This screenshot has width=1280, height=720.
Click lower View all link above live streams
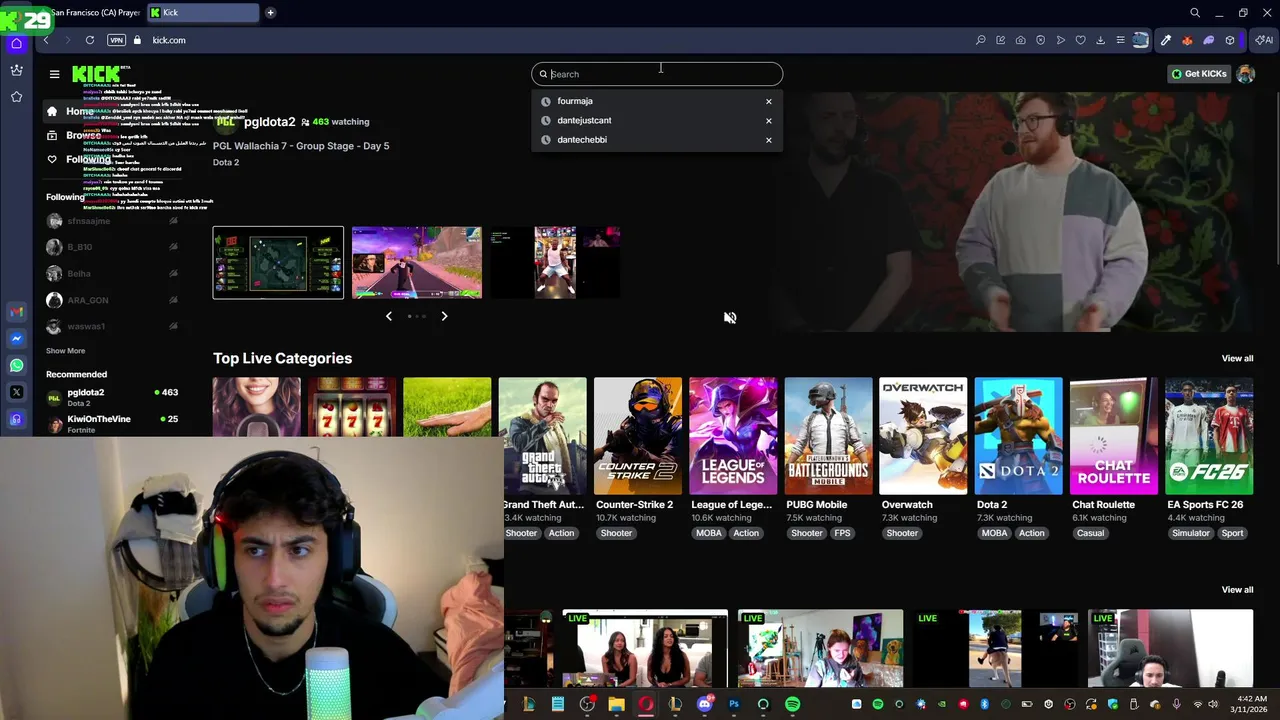coord(1237,590)
